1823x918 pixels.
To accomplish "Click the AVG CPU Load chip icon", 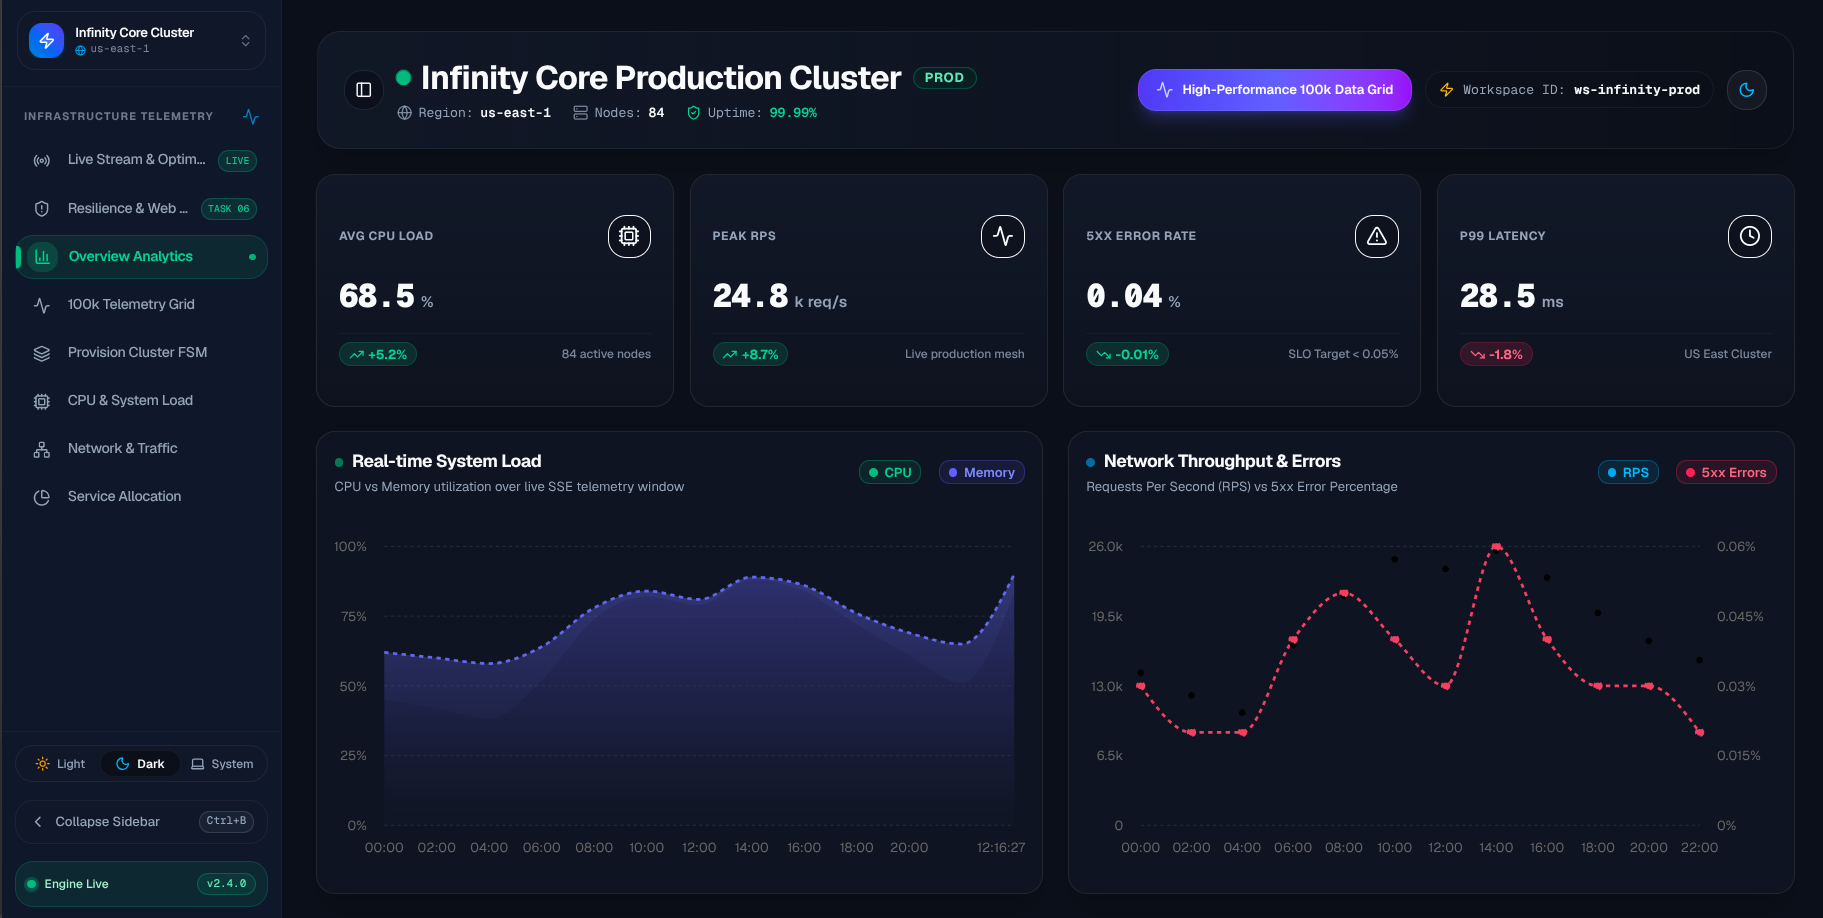I will (x=629, y=236).
